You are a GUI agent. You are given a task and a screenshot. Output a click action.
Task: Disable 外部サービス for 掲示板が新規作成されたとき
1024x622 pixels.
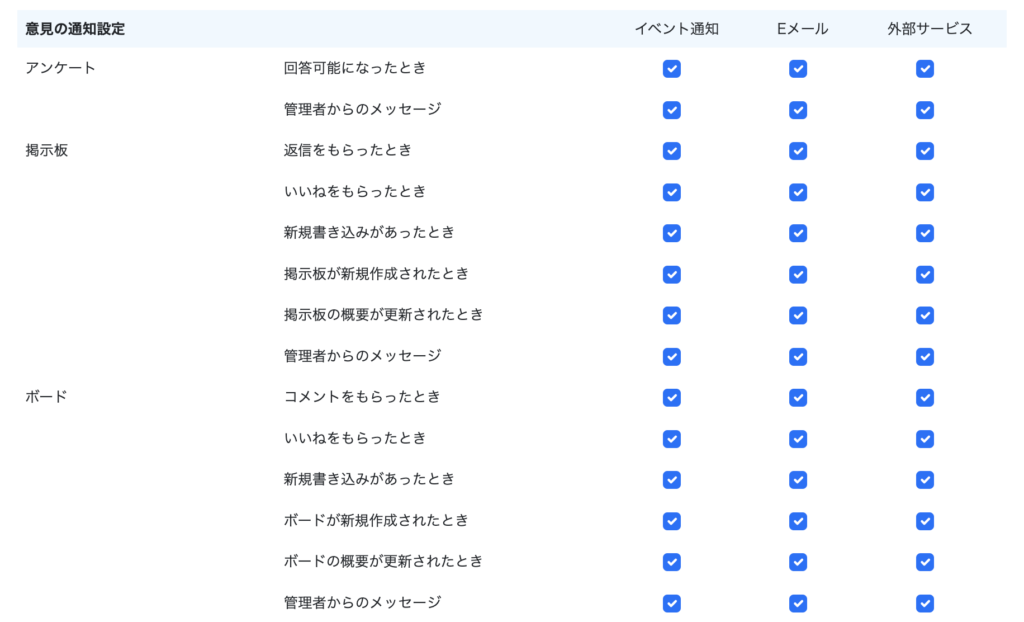point(925,274)
